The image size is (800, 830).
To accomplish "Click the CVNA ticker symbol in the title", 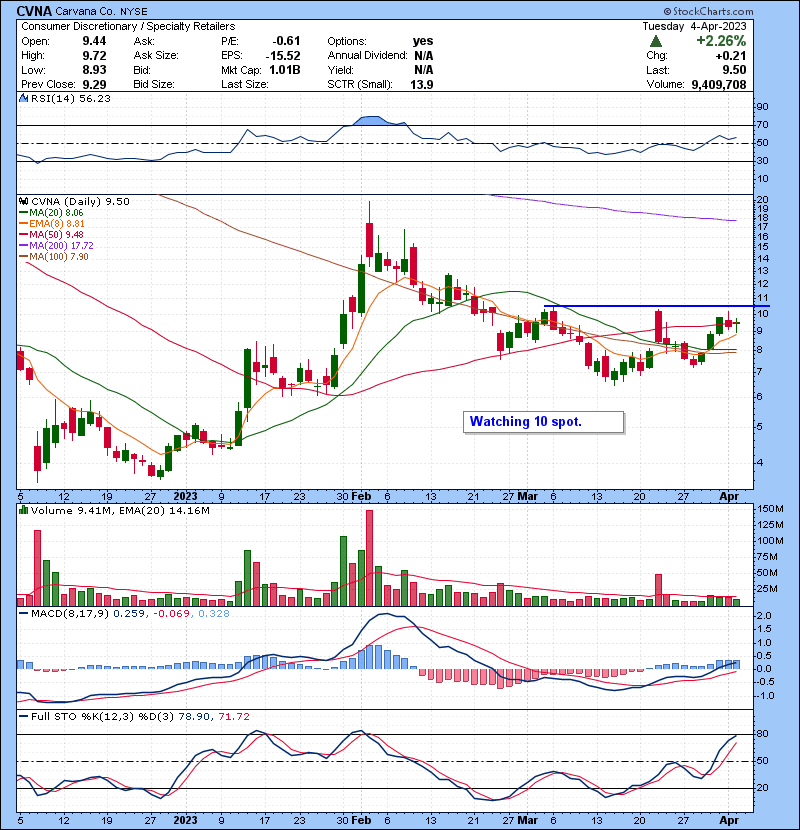I will pos(34,11).
